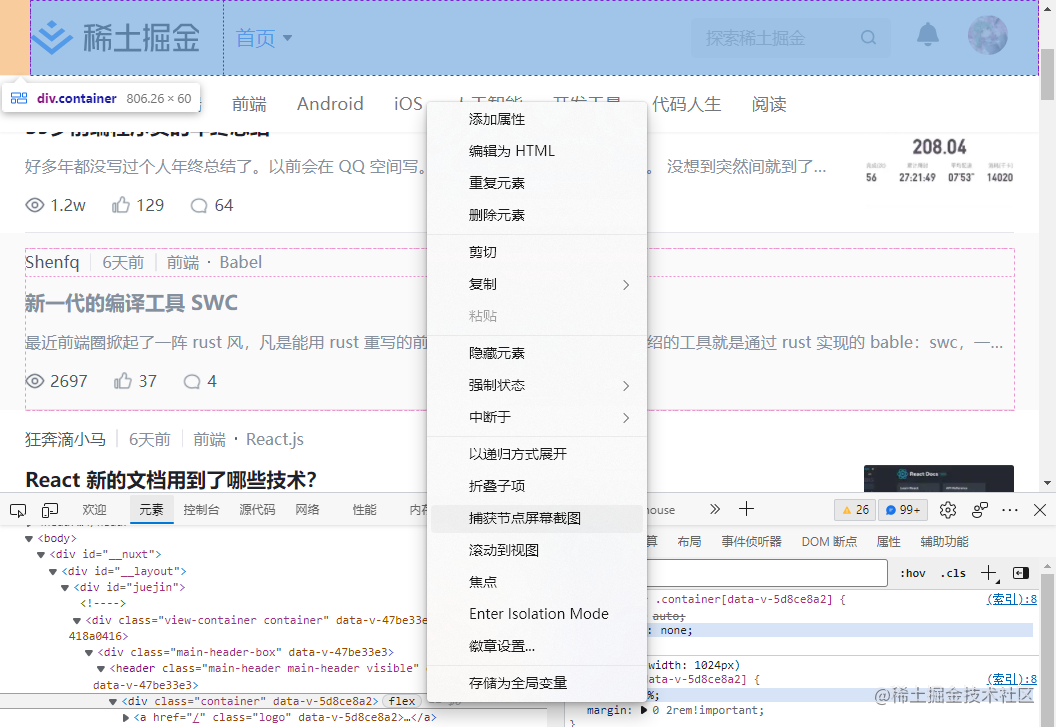Open author Shenfq profile link

coord(52,262)
